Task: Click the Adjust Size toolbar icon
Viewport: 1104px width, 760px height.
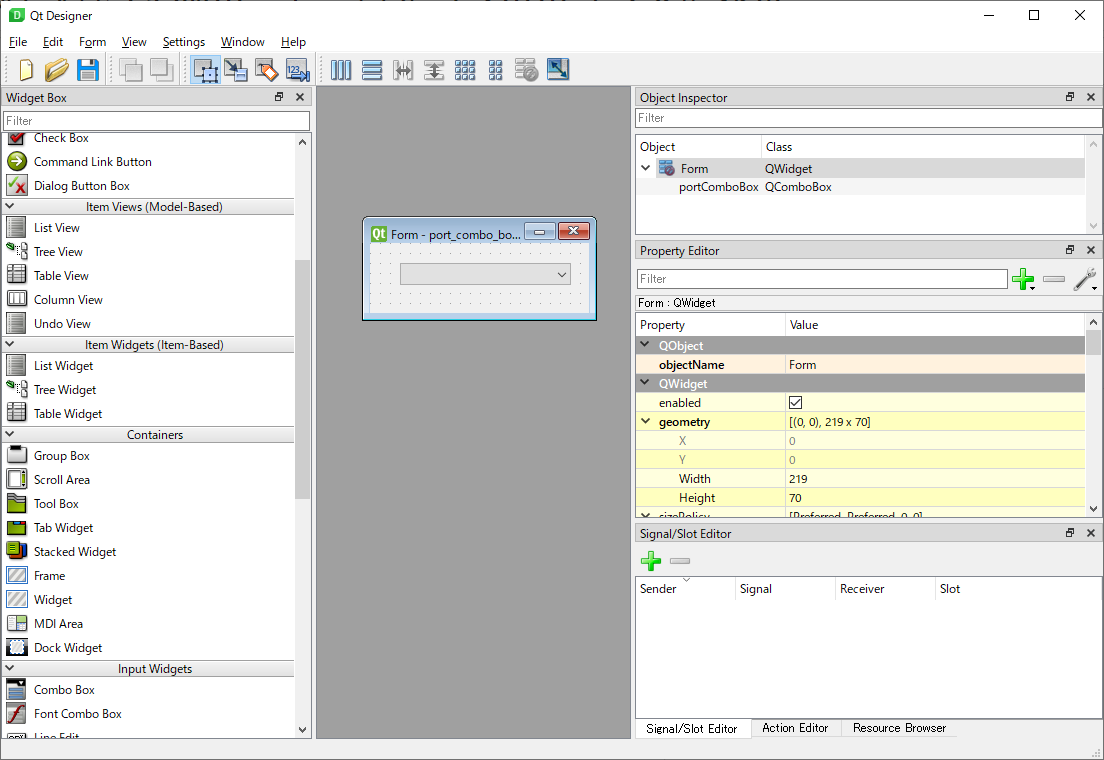Action: click(x=558, y=70)
